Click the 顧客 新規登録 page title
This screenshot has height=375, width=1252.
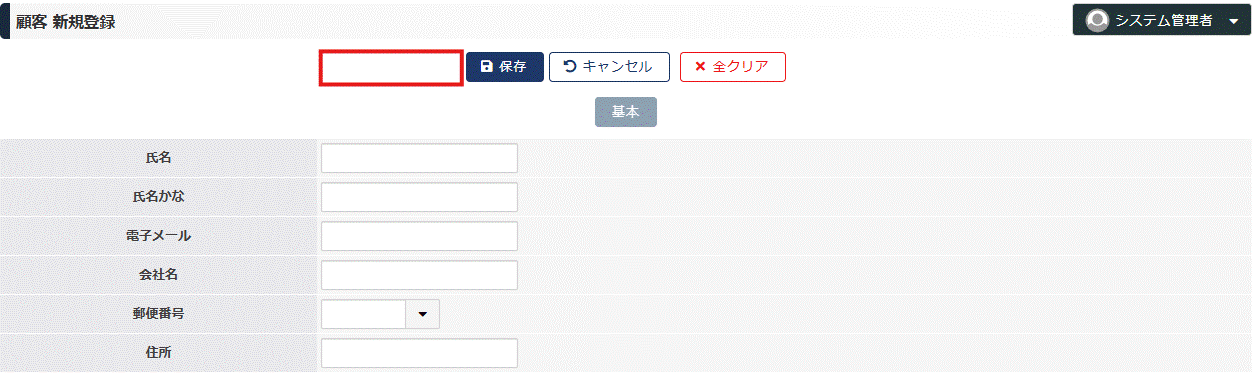tap(65, 22)
